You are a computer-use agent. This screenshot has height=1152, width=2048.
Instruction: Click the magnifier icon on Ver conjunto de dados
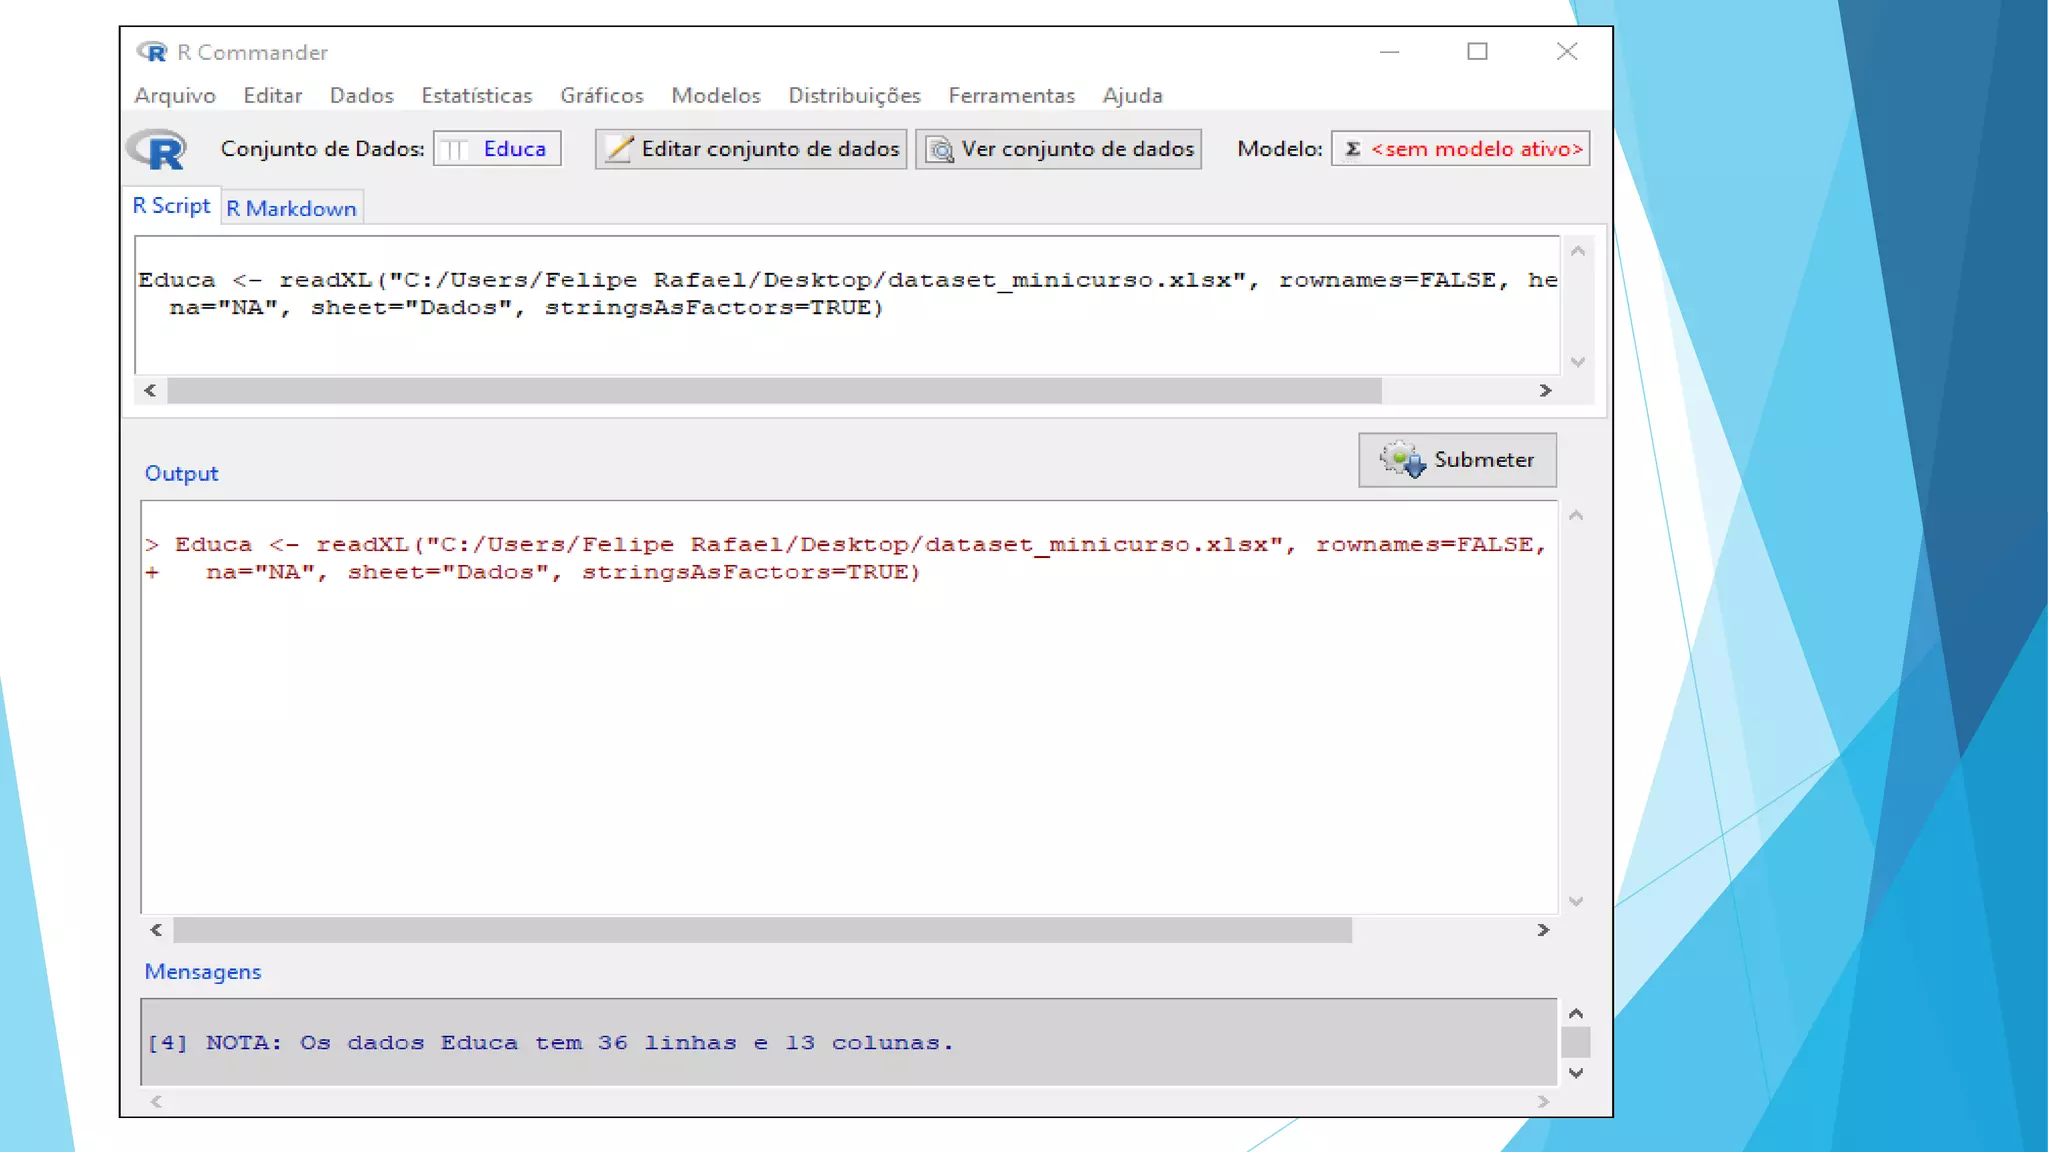pos(940,150)
